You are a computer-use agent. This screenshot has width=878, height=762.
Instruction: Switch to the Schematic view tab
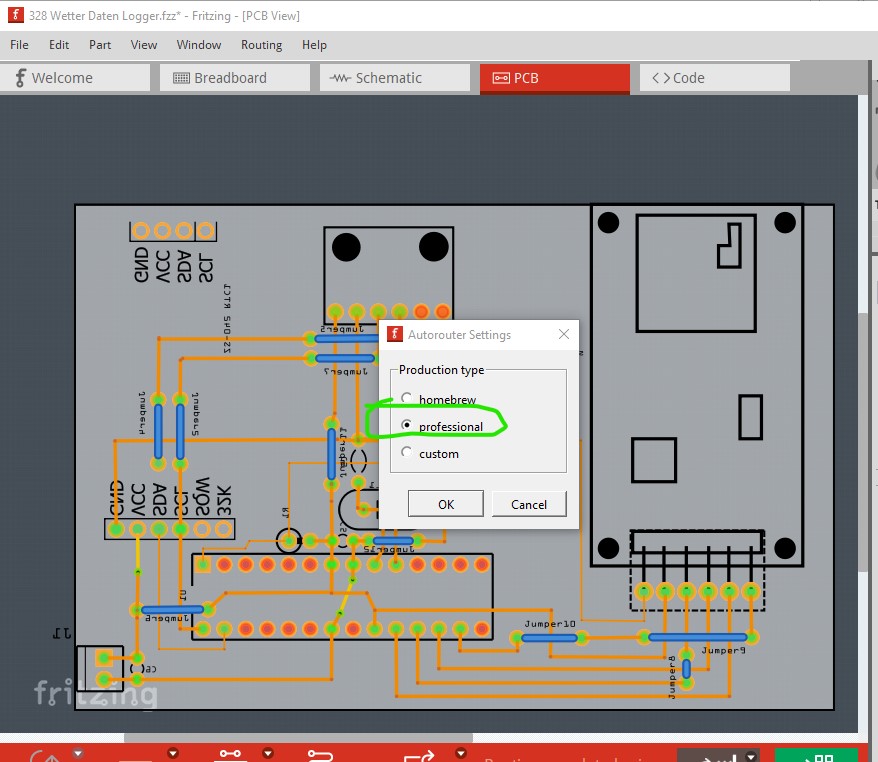click(x=395, y=78)
